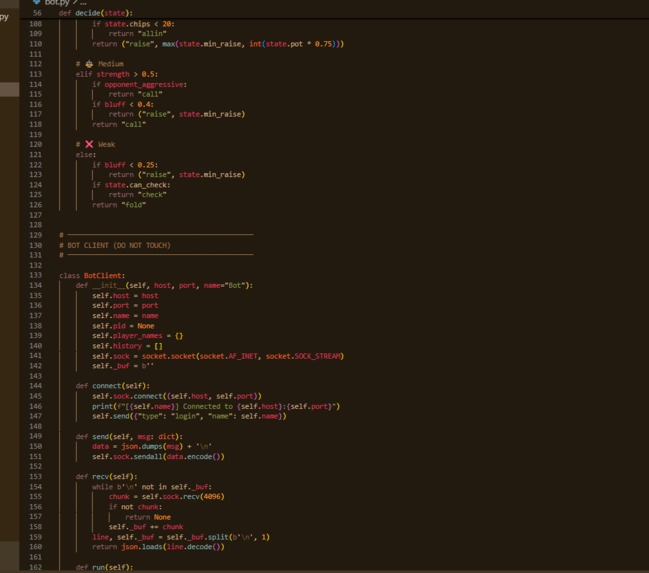Screen dimensions: 649x573
Task: Click line number 133 in the gutter
Action: point(35,275)
